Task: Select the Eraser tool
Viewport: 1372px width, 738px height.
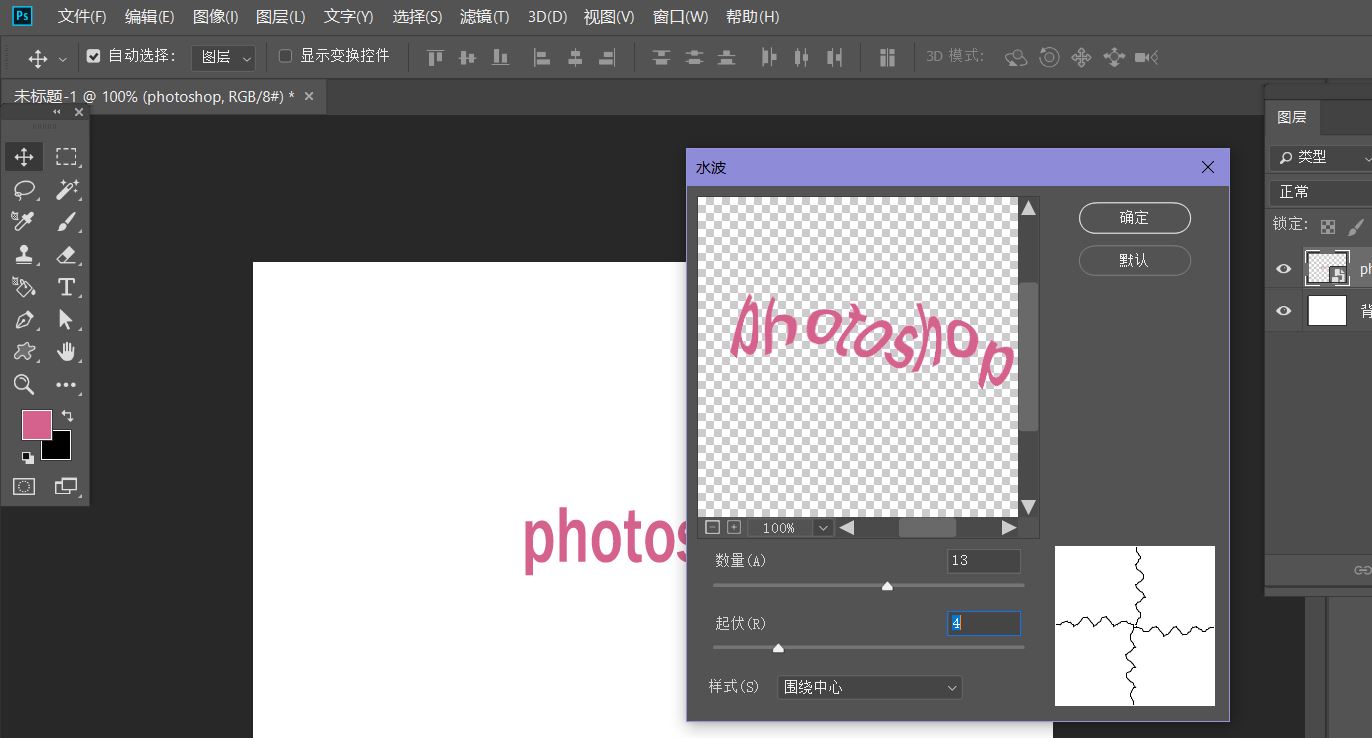Action: [x=66, y=255]
